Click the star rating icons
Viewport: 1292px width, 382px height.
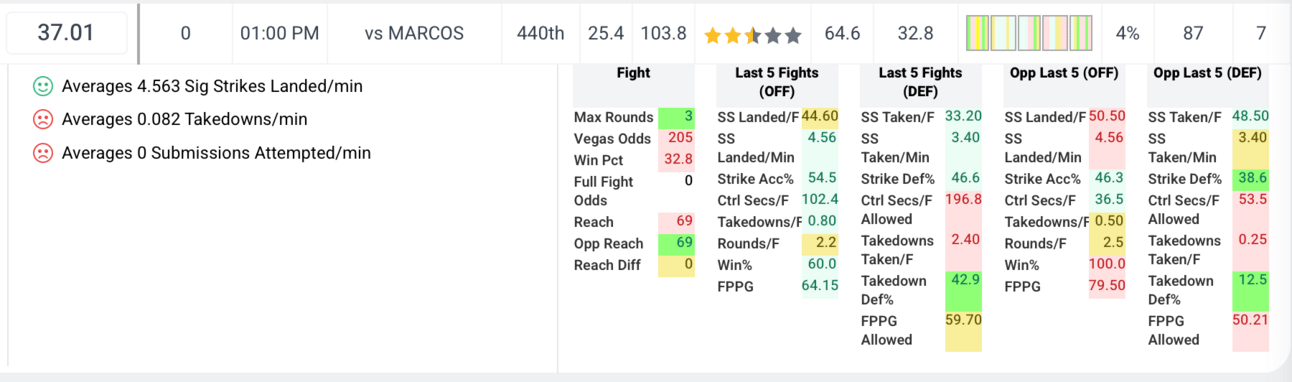coord(753,35)
